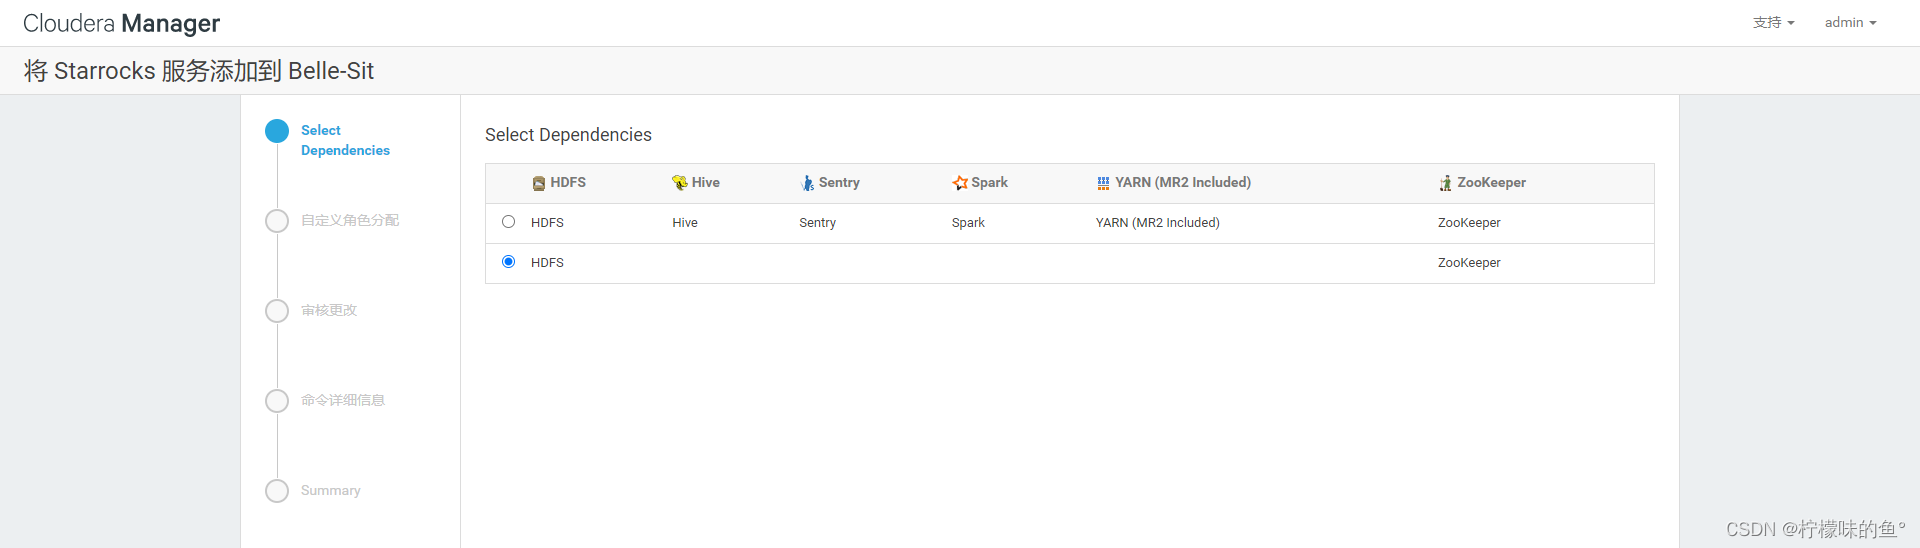
Task: Select the HDFS and ZooKeeper only radio option
Action: [x=509, y=262]
